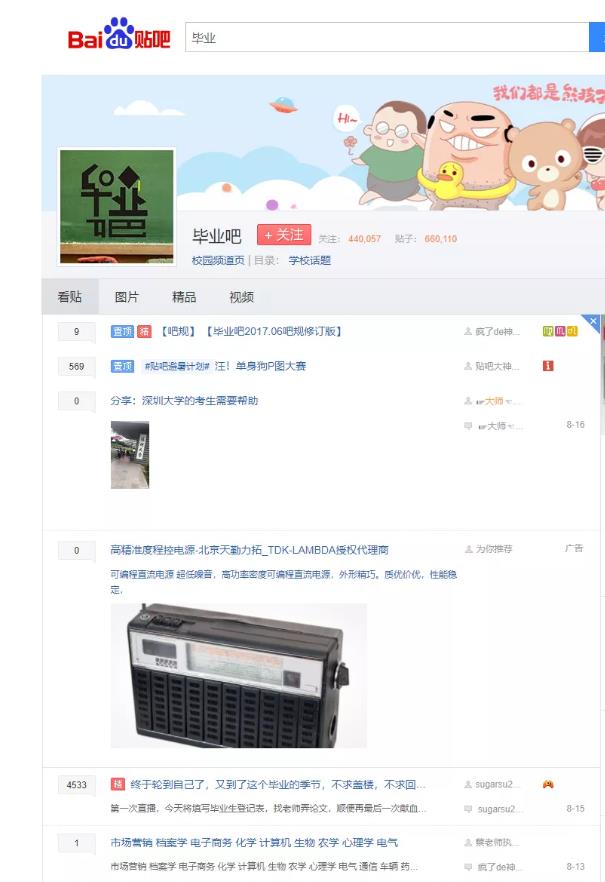Open the radio advertisement image
Viewport: 605px width, 882px height.
point(239,676)
